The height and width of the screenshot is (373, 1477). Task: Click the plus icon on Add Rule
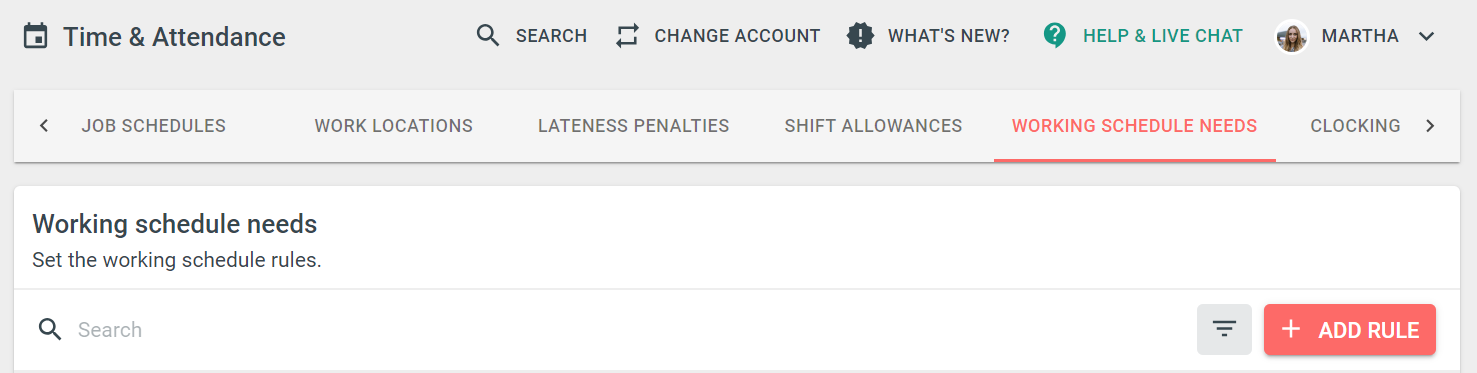(x=1291, y=329)
